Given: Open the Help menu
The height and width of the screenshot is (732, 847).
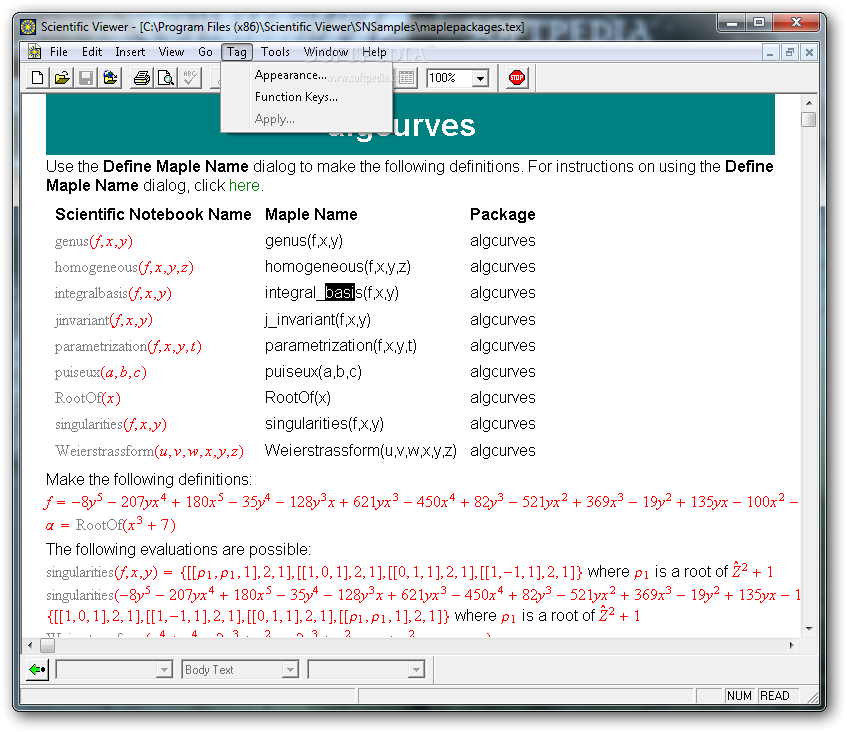Looking at the screenshot, I should (x=374, y=52).
